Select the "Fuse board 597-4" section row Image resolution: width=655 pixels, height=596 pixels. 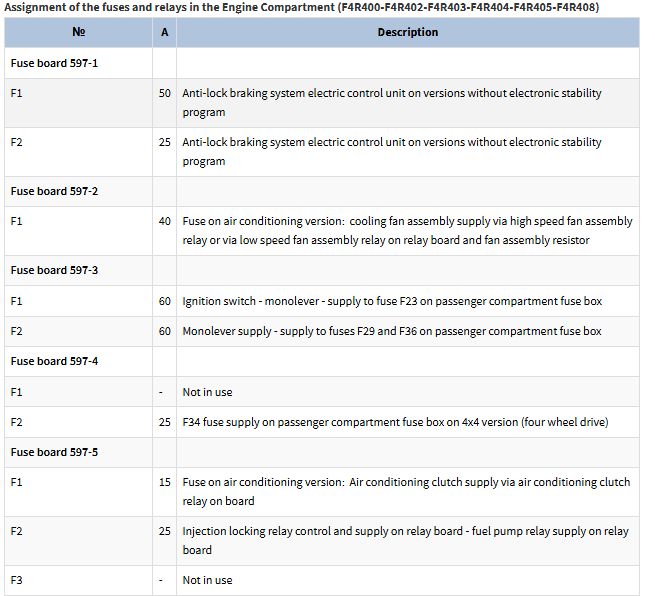pyautogui.click(x=54, y=361)
